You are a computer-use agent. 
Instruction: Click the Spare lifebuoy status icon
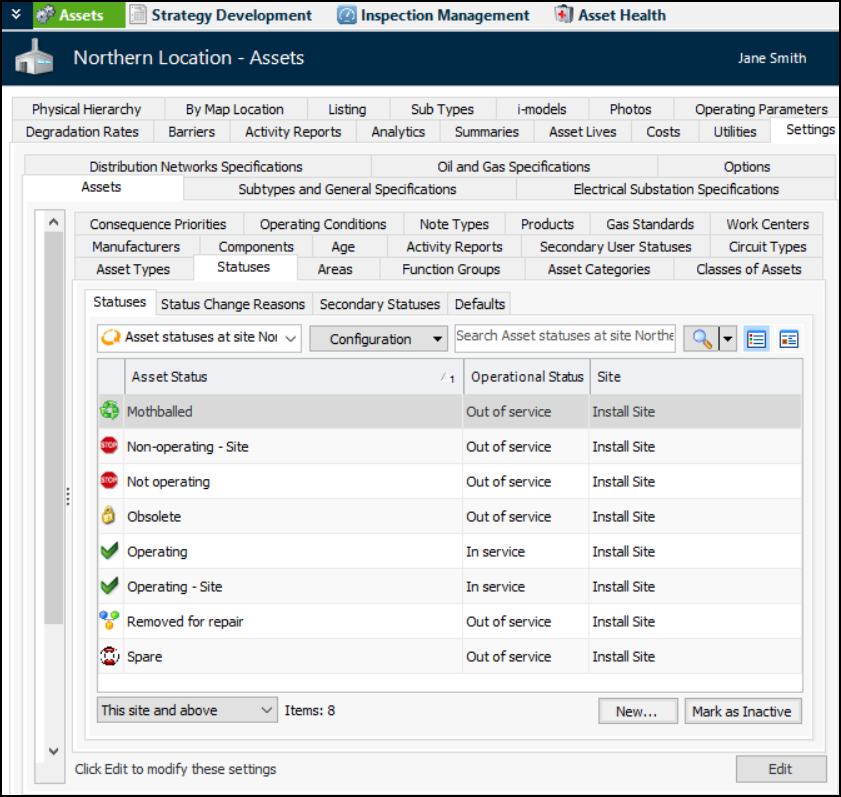coord(109,656)
